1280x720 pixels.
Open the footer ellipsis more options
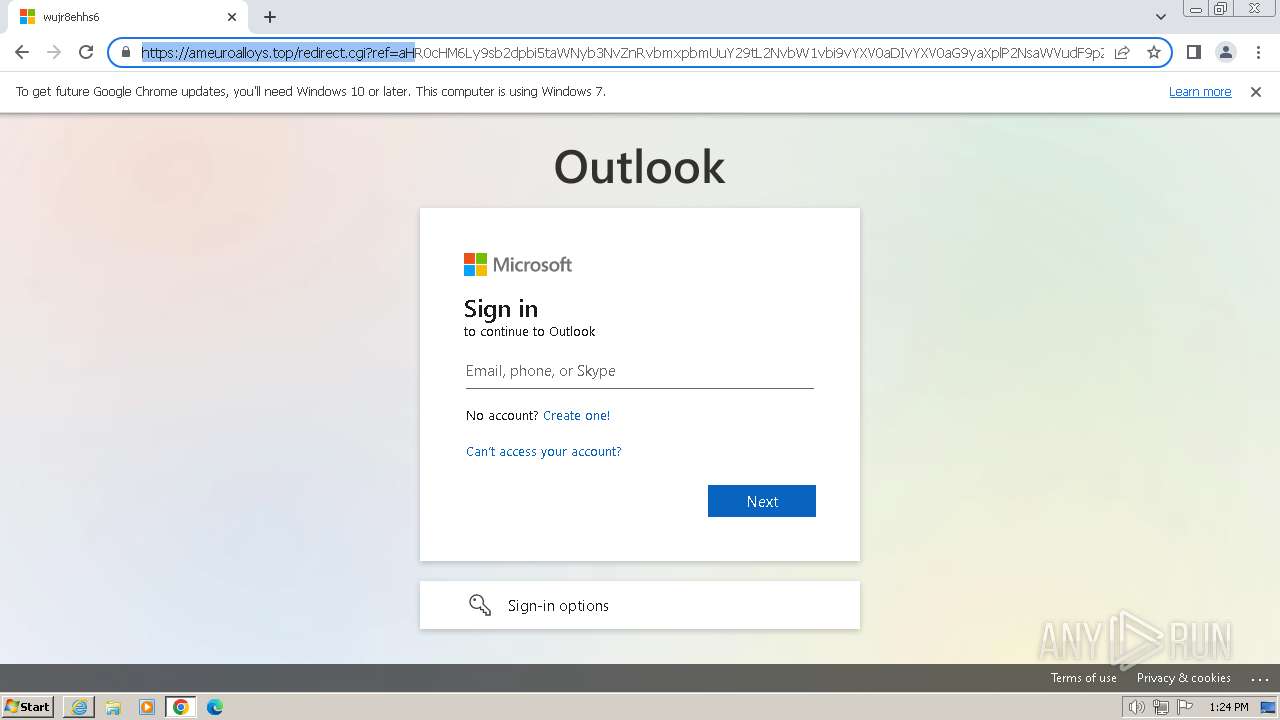pyautogui.click(x=1260, y=679)
